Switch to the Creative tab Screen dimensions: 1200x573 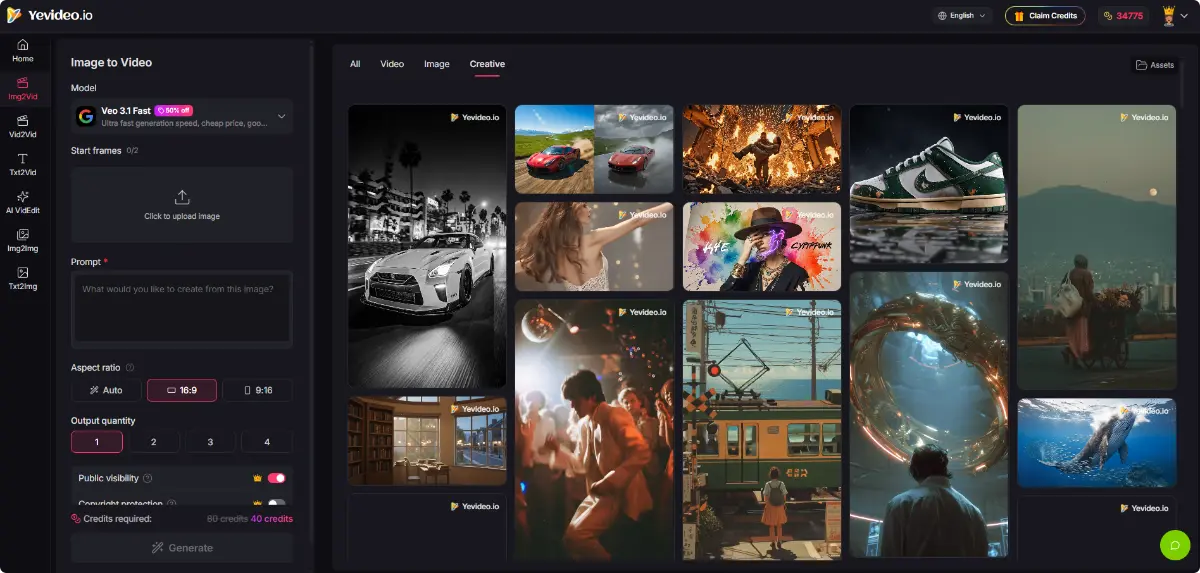pyautogui.click(x=487, y=64)
